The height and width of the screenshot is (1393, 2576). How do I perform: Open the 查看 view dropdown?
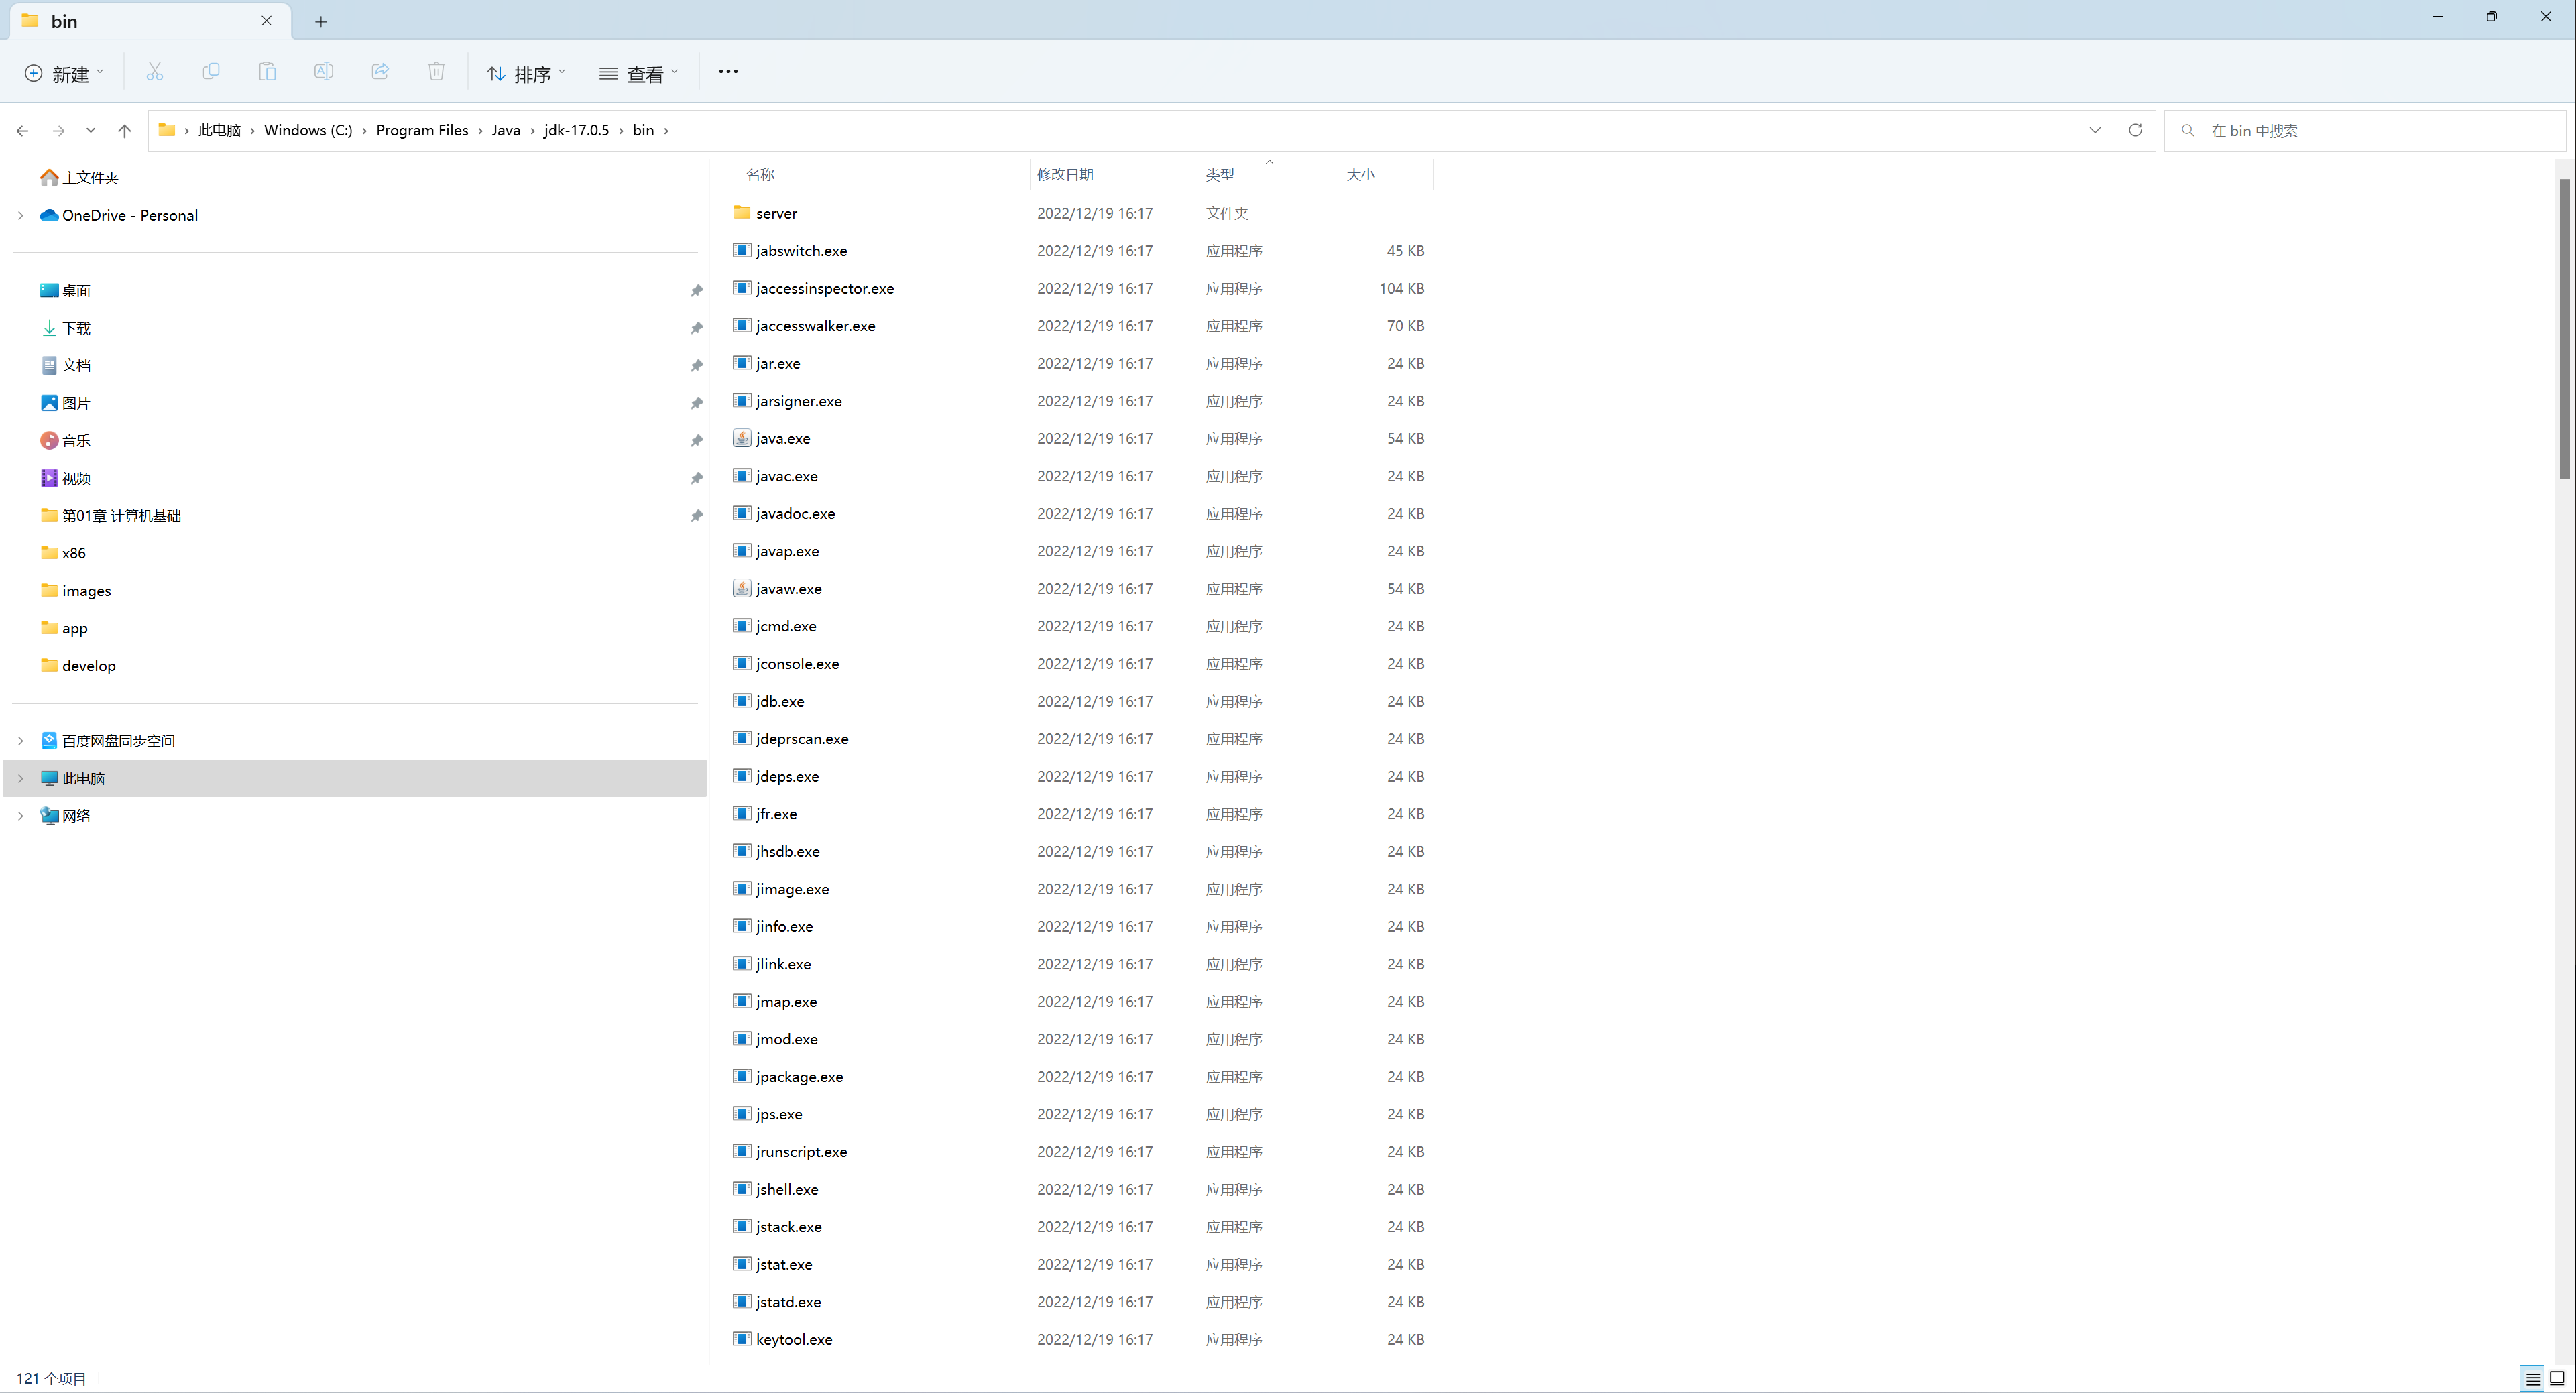[x=639, y=74]
